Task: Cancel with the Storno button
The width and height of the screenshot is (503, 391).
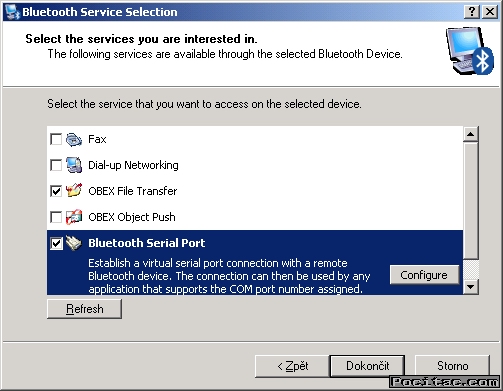Action: [452, 366]
